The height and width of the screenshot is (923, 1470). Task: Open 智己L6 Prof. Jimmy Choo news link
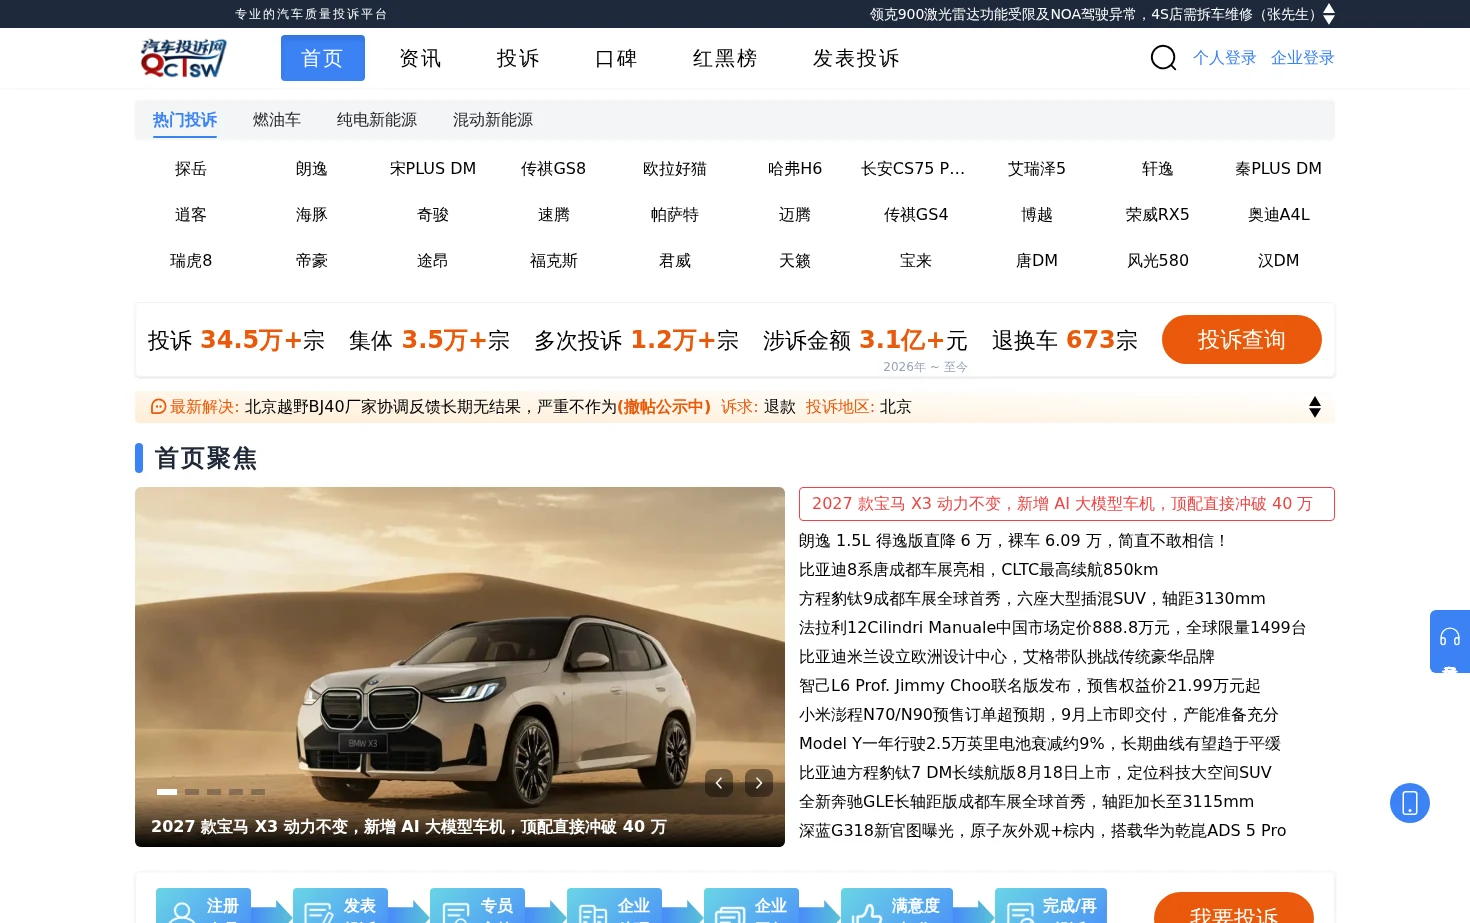coord(1030,686)
